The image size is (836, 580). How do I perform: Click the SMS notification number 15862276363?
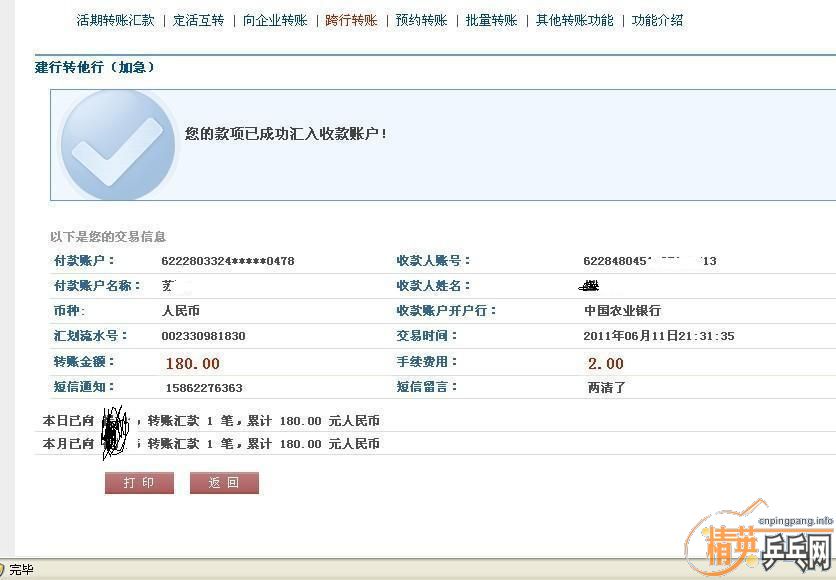pos(203,388)
